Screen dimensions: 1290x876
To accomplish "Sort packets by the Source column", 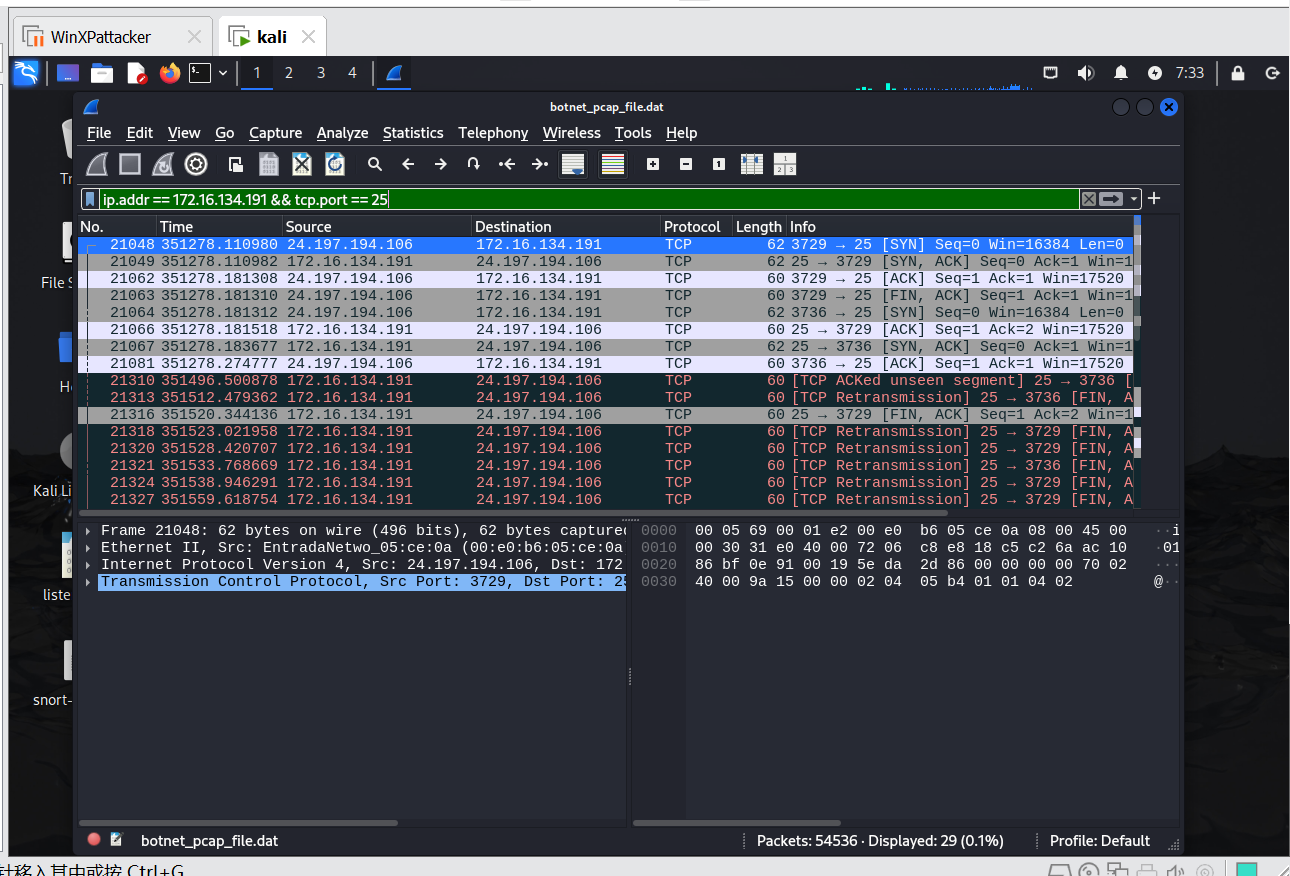I will 377,227.
